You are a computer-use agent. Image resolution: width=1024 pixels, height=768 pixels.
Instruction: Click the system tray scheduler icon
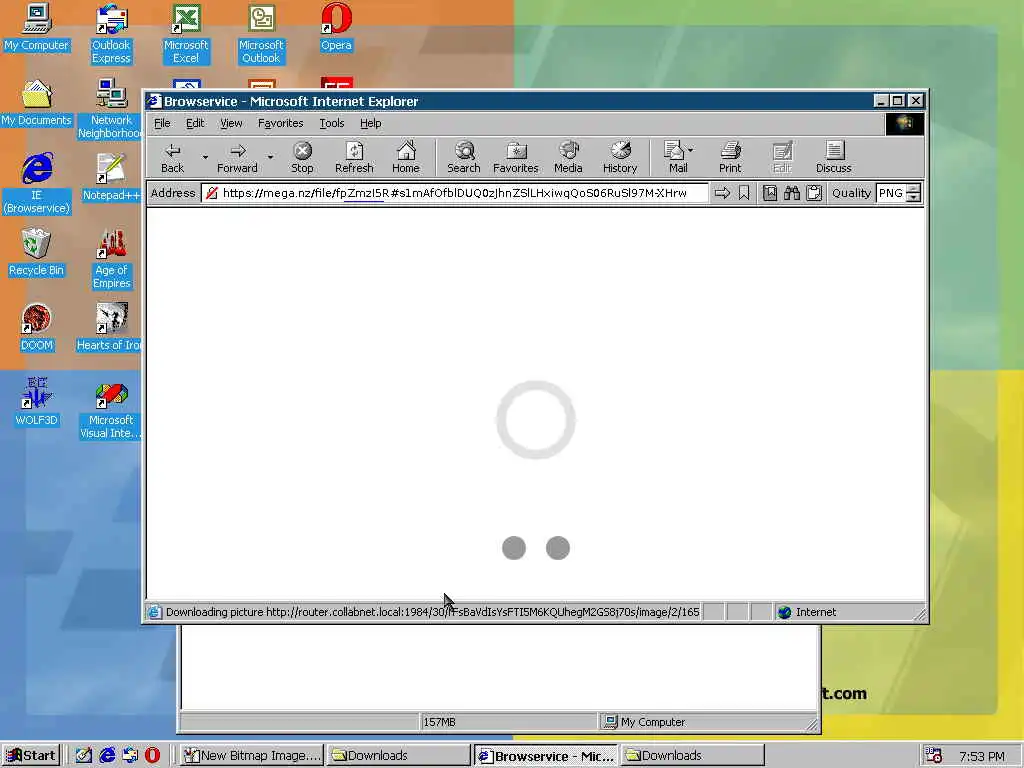click(934, 756)
